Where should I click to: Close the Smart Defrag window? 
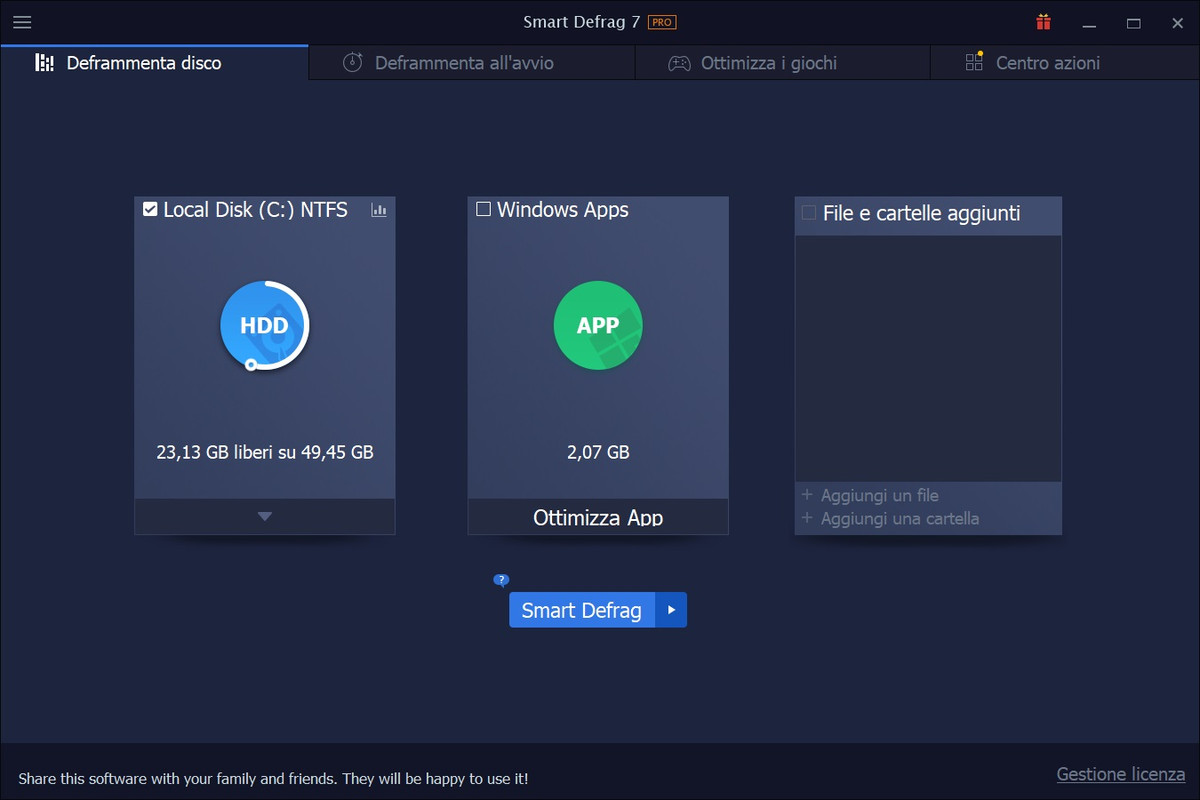coord(1177,22)
